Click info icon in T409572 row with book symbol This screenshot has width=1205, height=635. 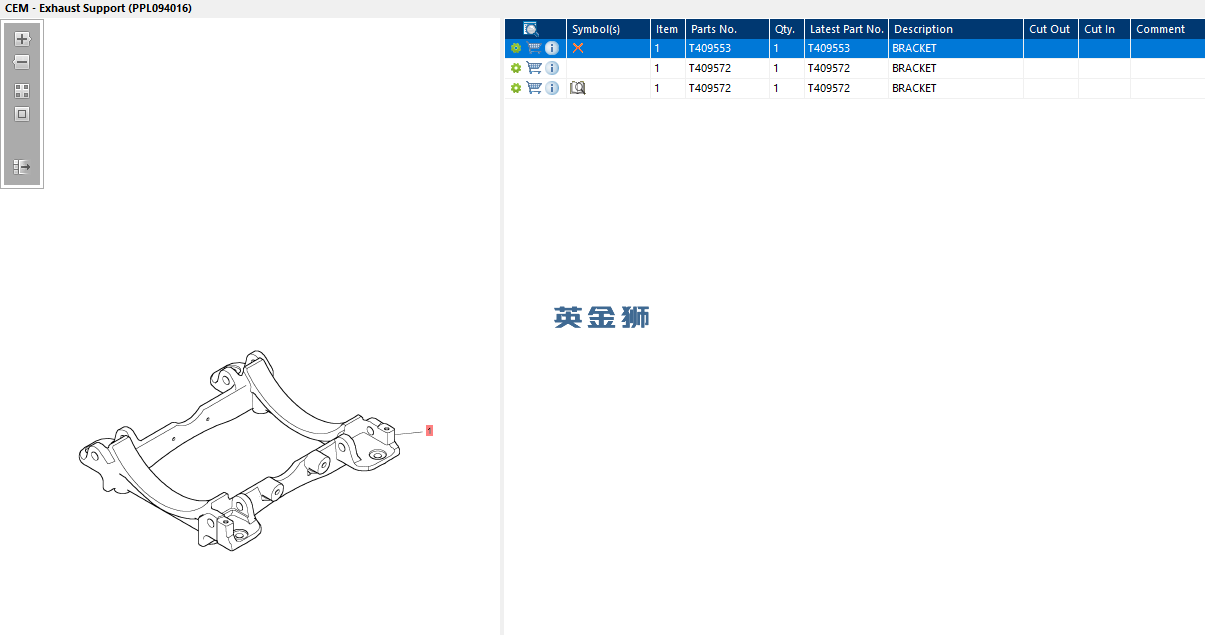(552, 88)
